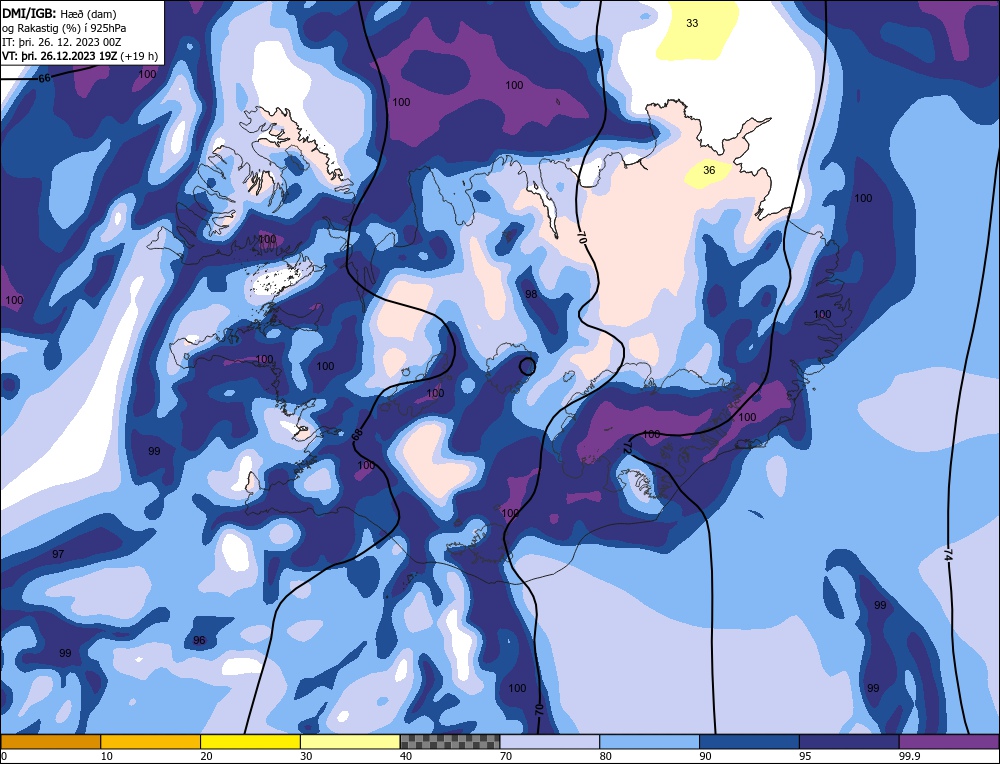
Task: Click the legend tick label "80"
Action: pos(606,756)
